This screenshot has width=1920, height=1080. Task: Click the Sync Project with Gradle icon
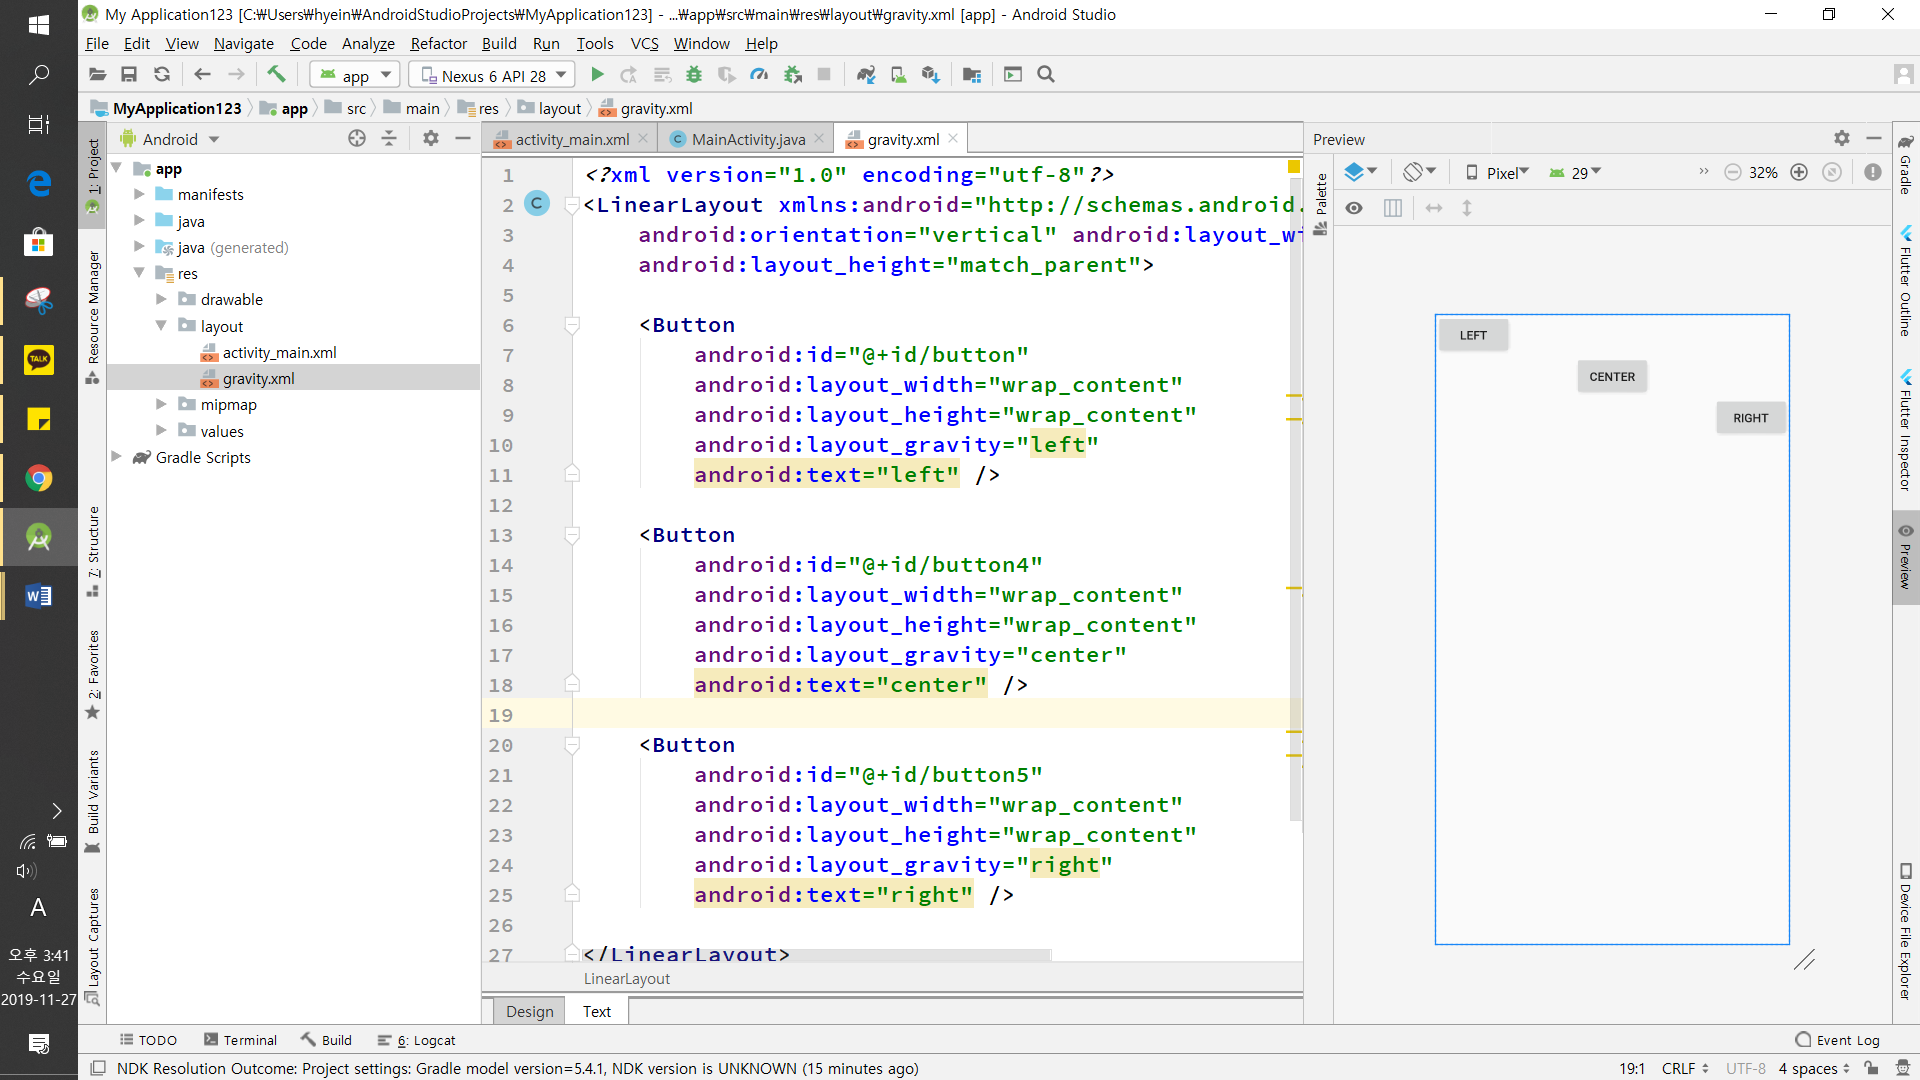pyautogui.click(x=866, y=75)
